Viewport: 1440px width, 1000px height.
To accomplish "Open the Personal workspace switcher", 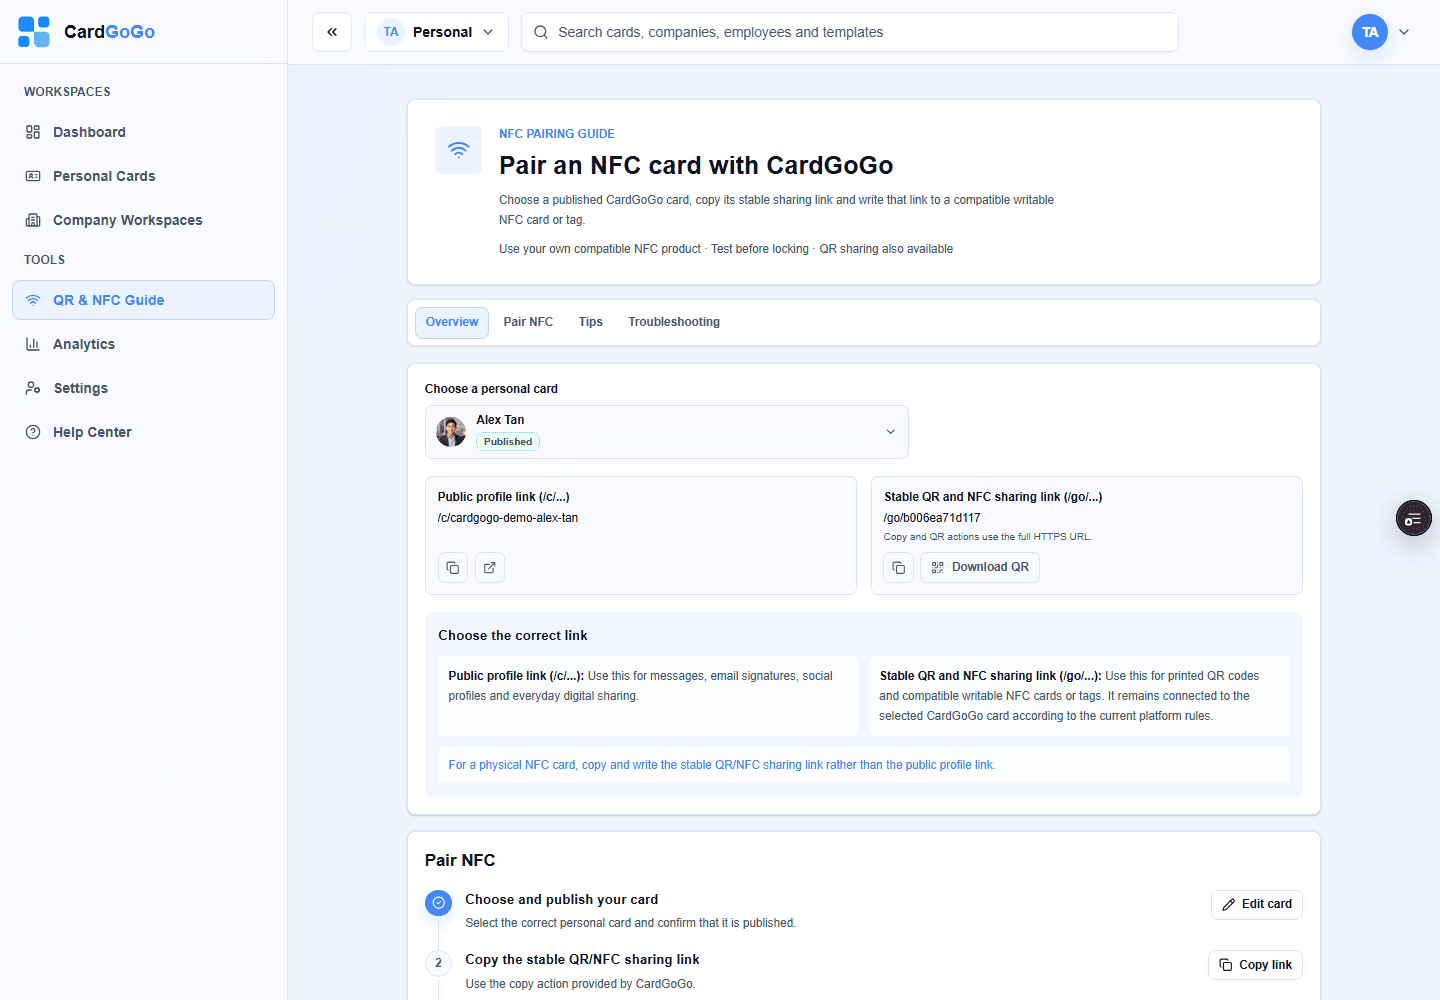I will (436, 32).
